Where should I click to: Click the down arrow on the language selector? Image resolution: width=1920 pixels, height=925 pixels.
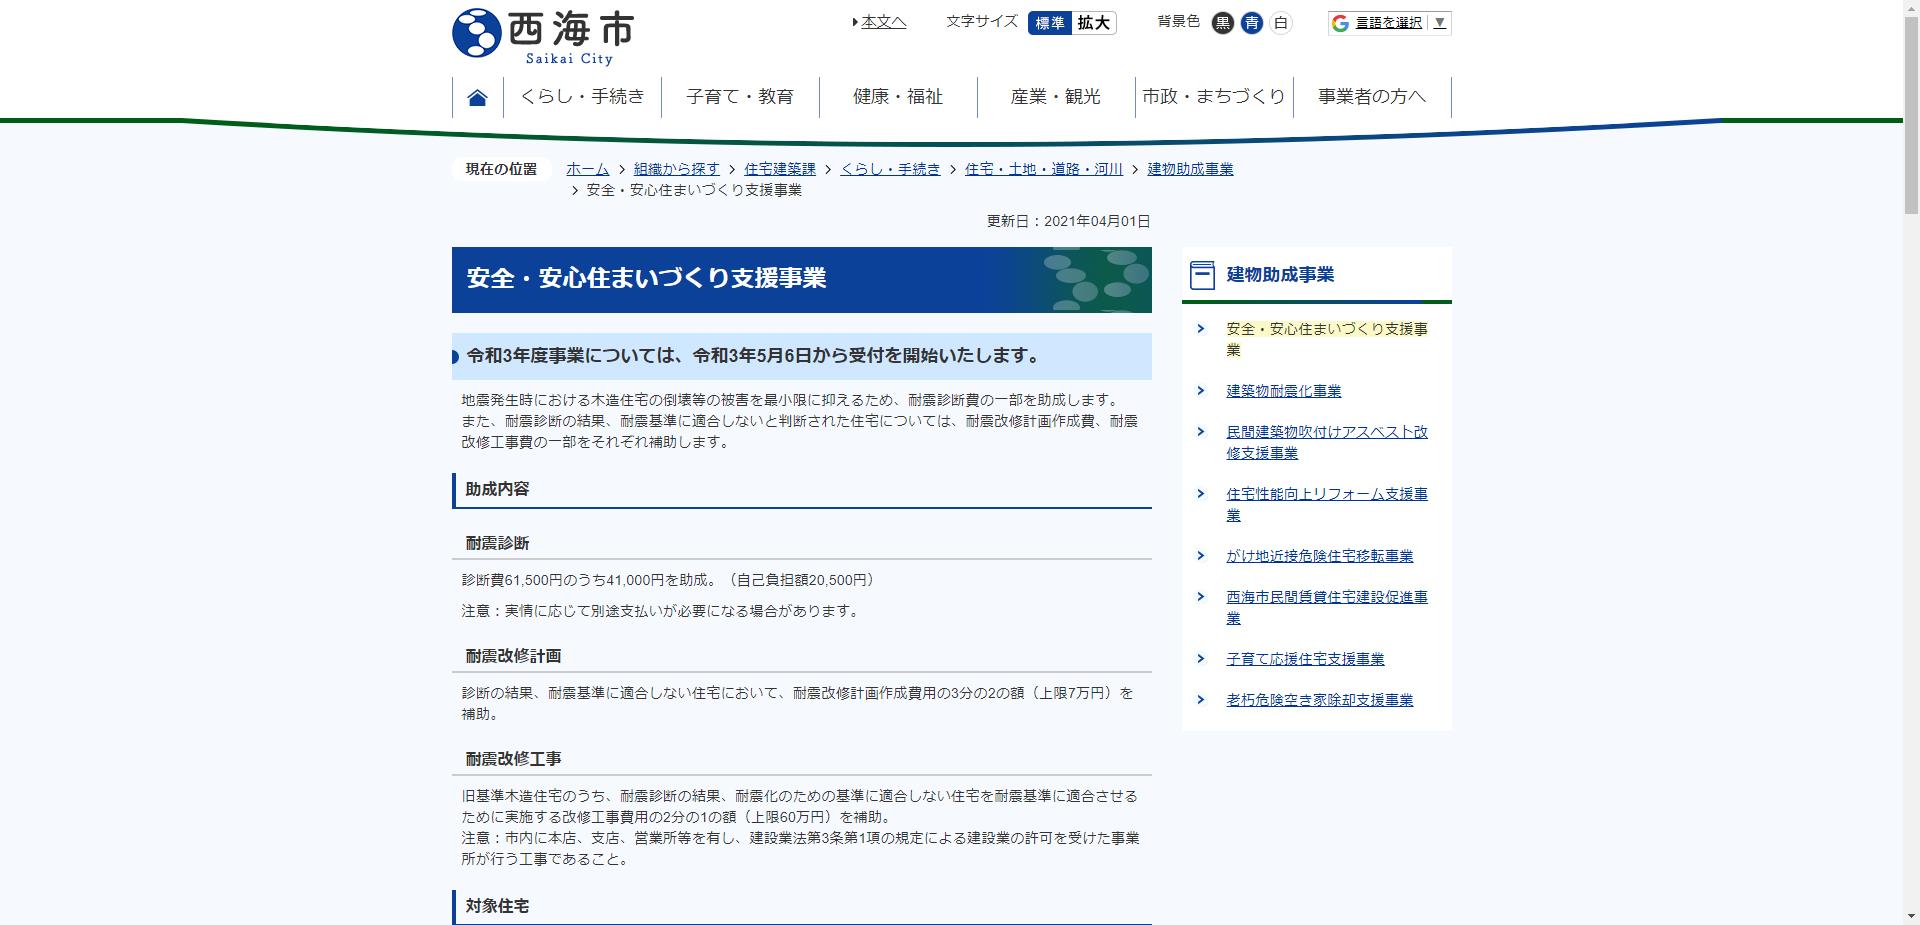pyautogui.click(x=1438, y=22)
